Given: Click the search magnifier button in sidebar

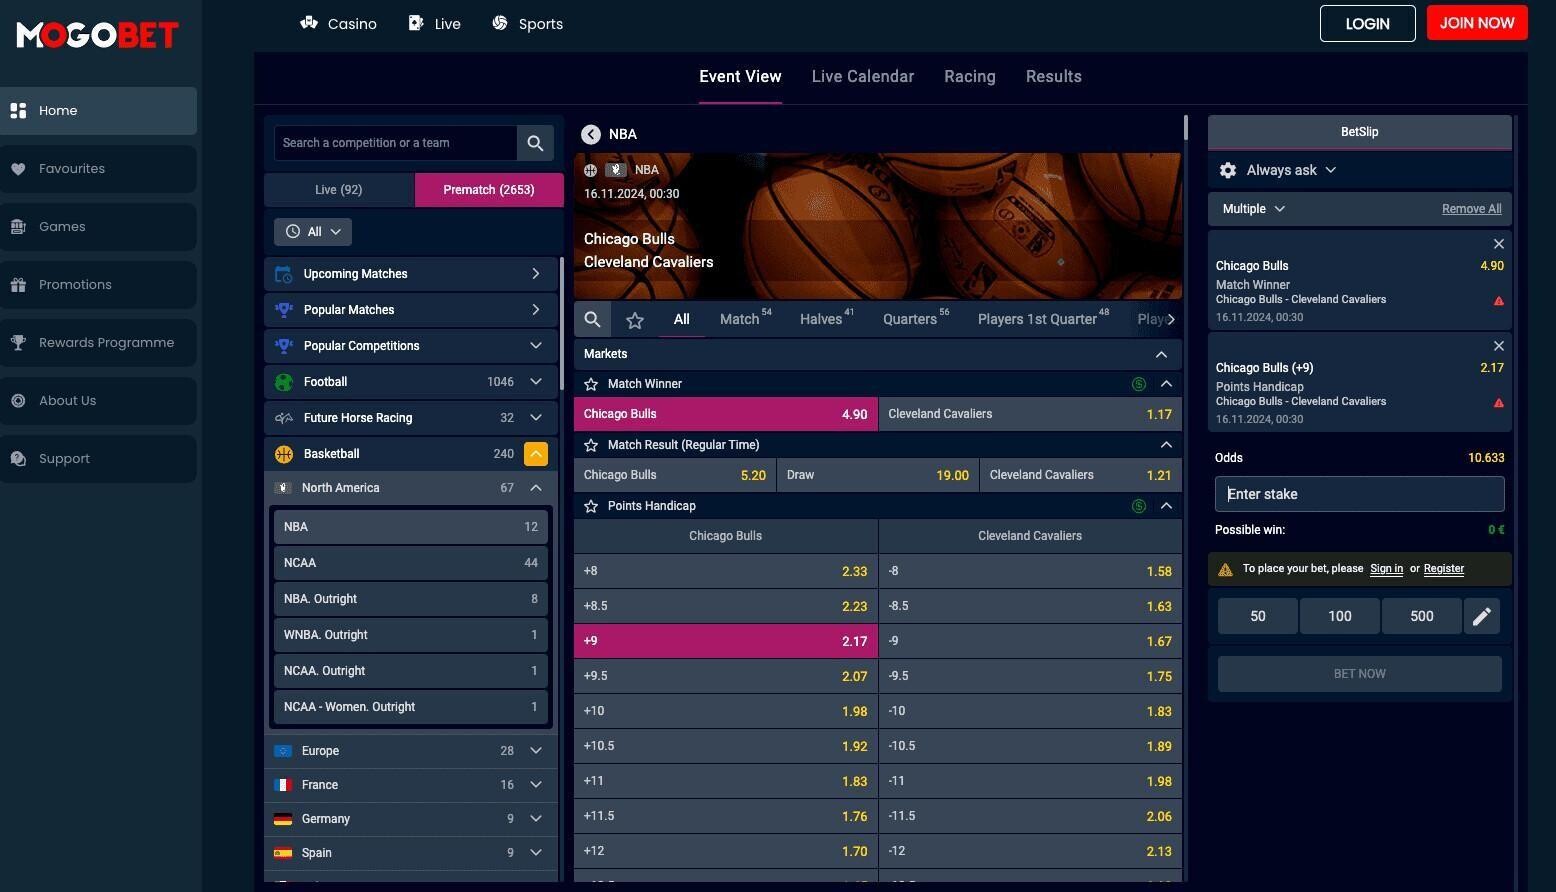Looking at the screenshot, I should (x=535, y=143).
